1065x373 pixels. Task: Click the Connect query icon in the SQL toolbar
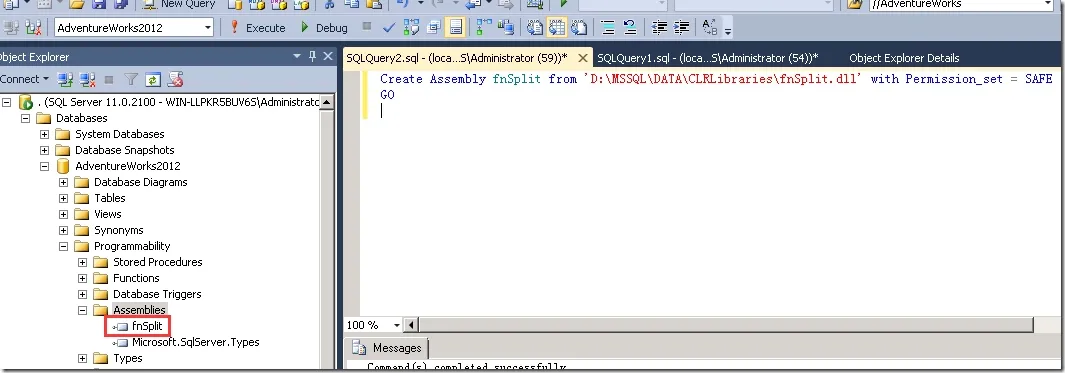pos(11,28)
